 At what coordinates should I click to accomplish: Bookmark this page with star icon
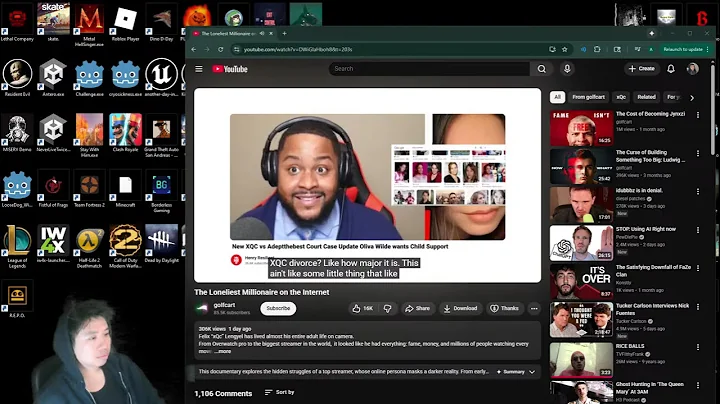(x=565, y=49)
